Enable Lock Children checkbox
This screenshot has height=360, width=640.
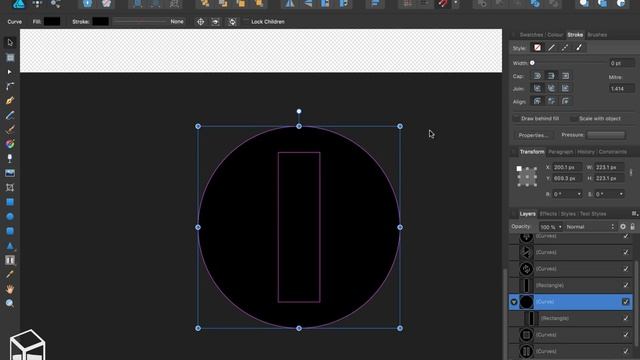tap(246, 21)
